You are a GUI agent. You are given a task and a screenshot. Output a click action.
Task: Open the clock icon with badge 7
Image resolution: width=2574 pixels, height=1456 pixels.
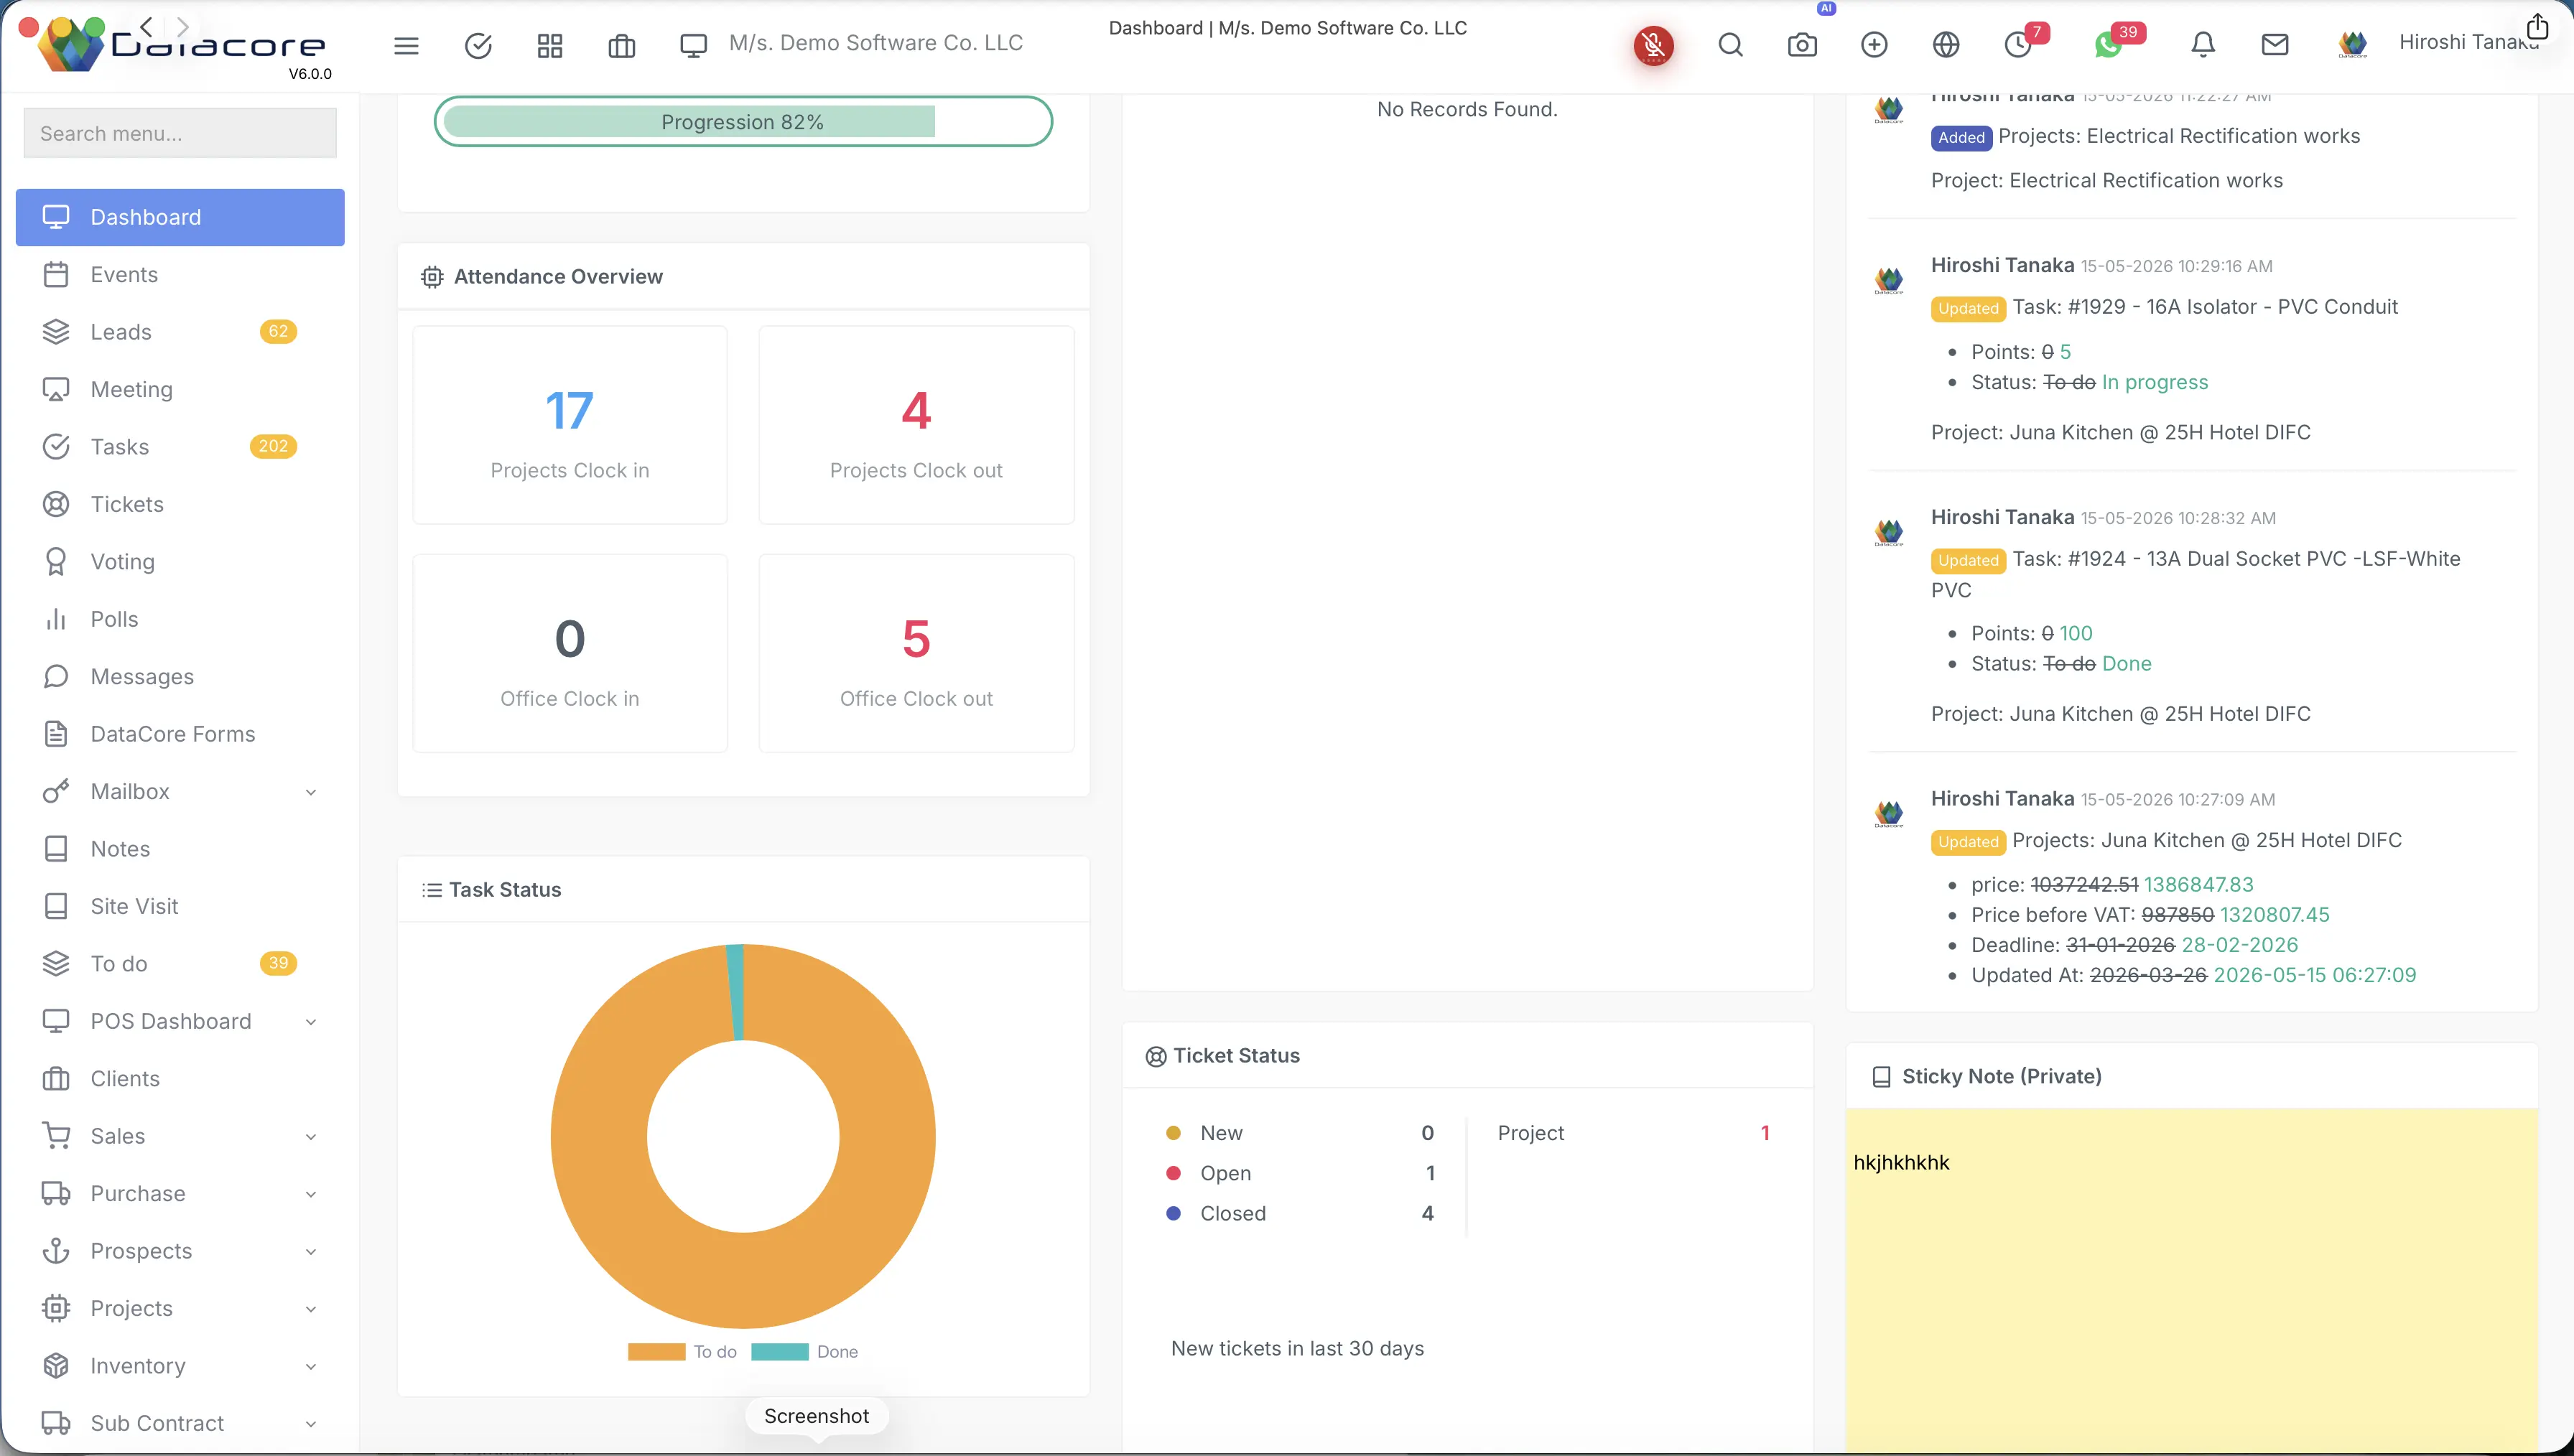2018,45
